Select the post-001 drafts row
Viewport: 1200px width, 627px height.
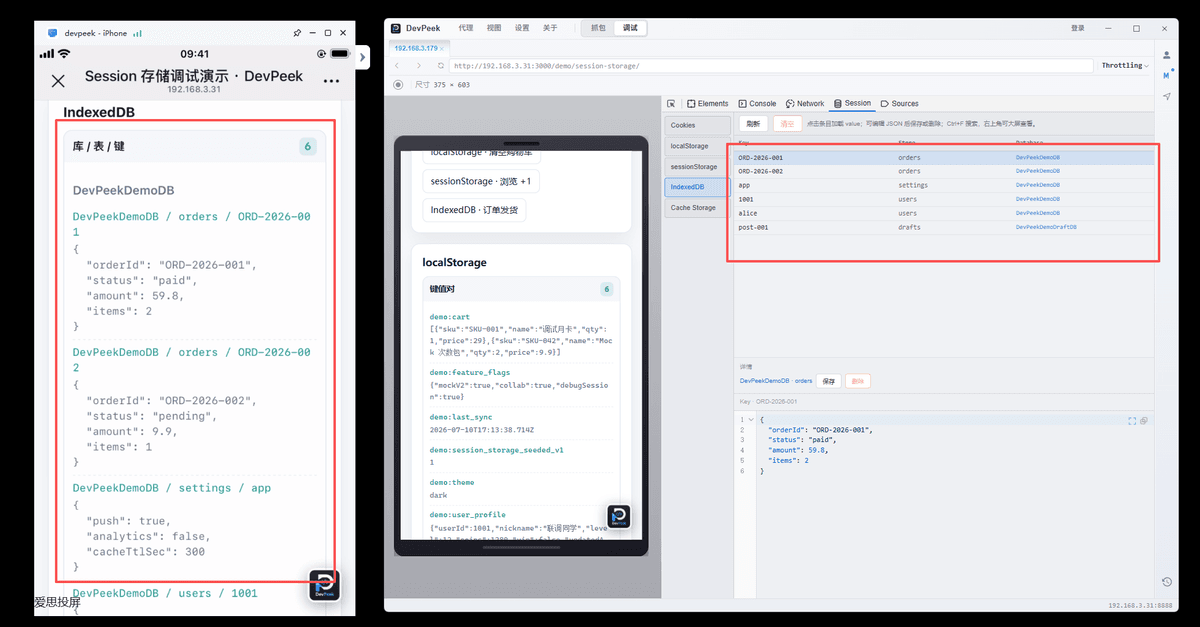[945, 228]
